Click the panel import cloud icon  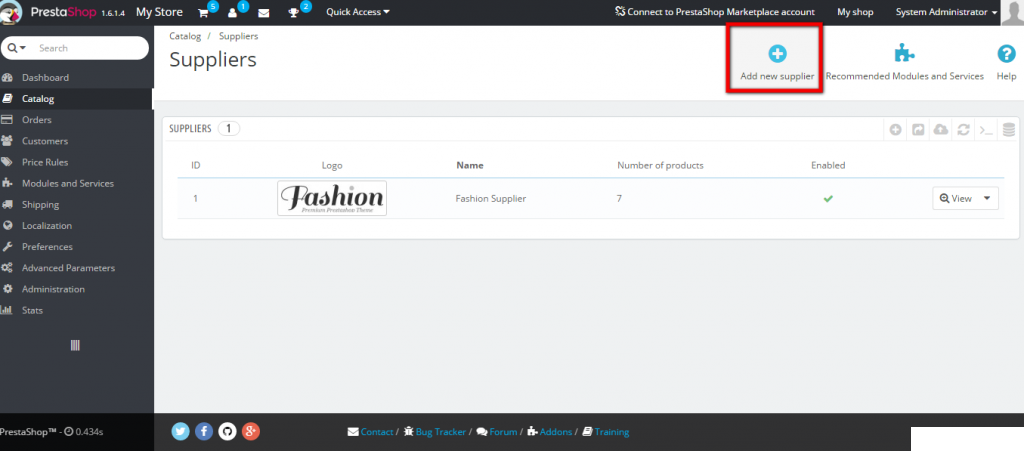[x=940, y=129]
